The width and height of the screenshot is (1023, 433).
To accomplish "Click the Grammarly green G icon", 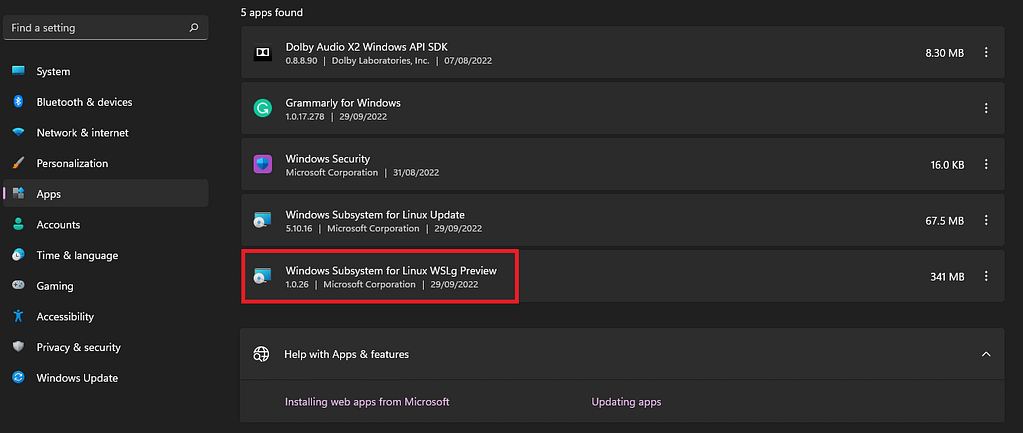I will pos(262,109).
